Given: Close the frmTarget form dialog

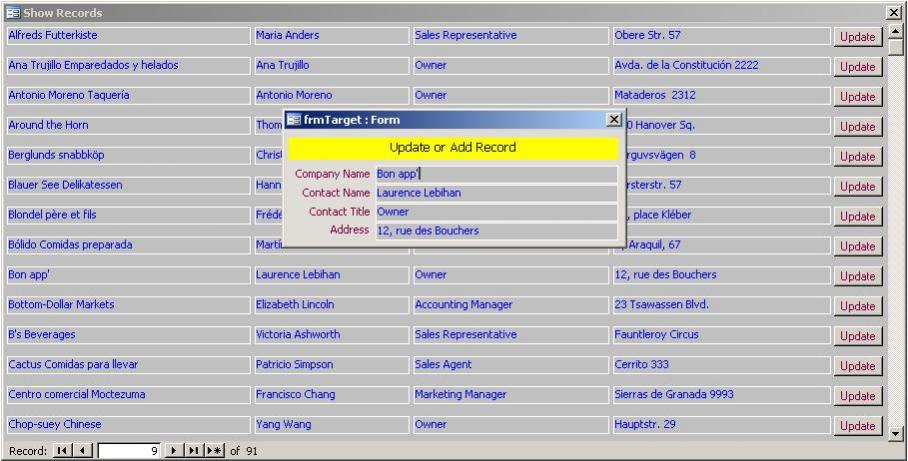Looking at the screenshot, I should click(x=614, y=119).
